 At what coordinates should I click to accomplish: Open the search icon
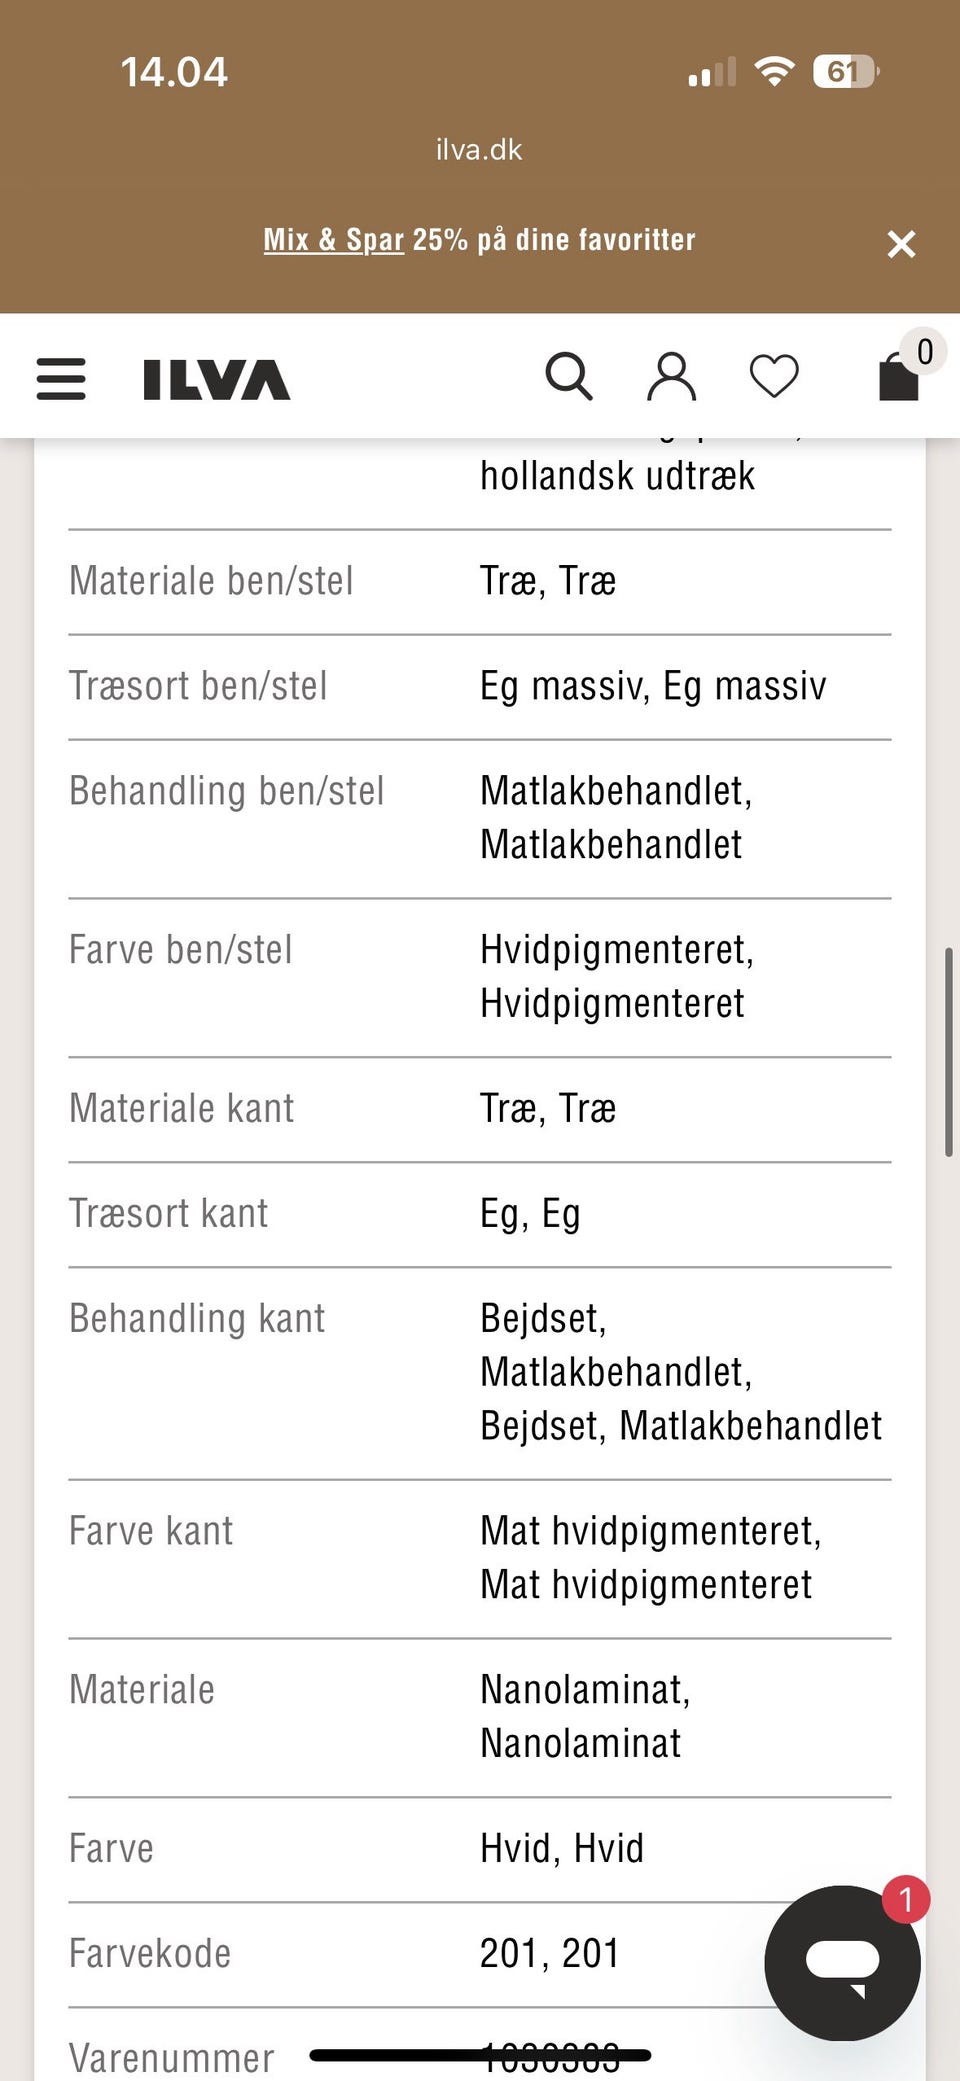coord(569,376)
